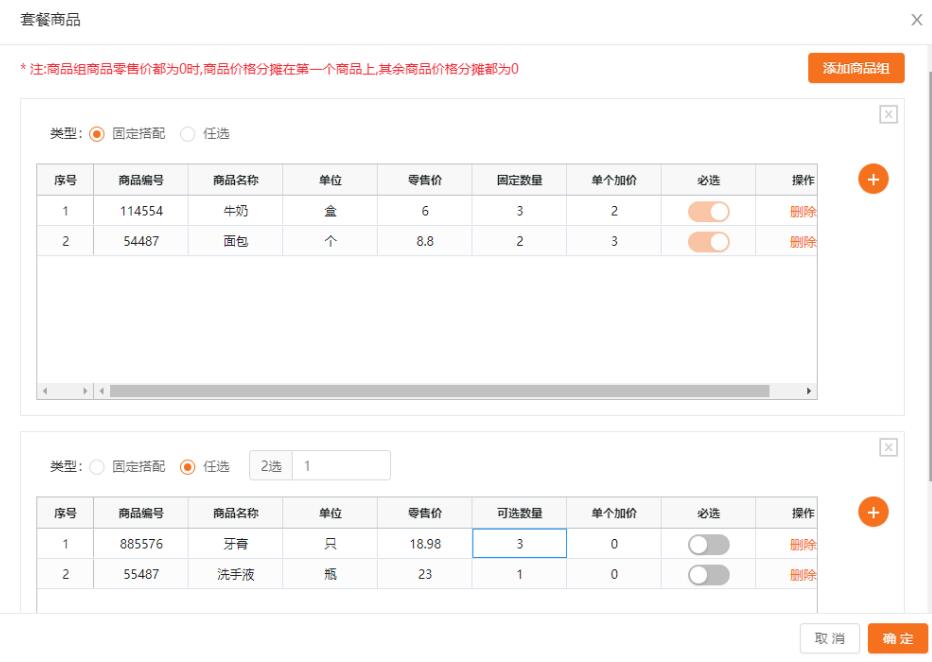Screen dimensions: 932x662
Task: Add product to second group with plus
Action: pyautogui.click(x=873, y=512)
